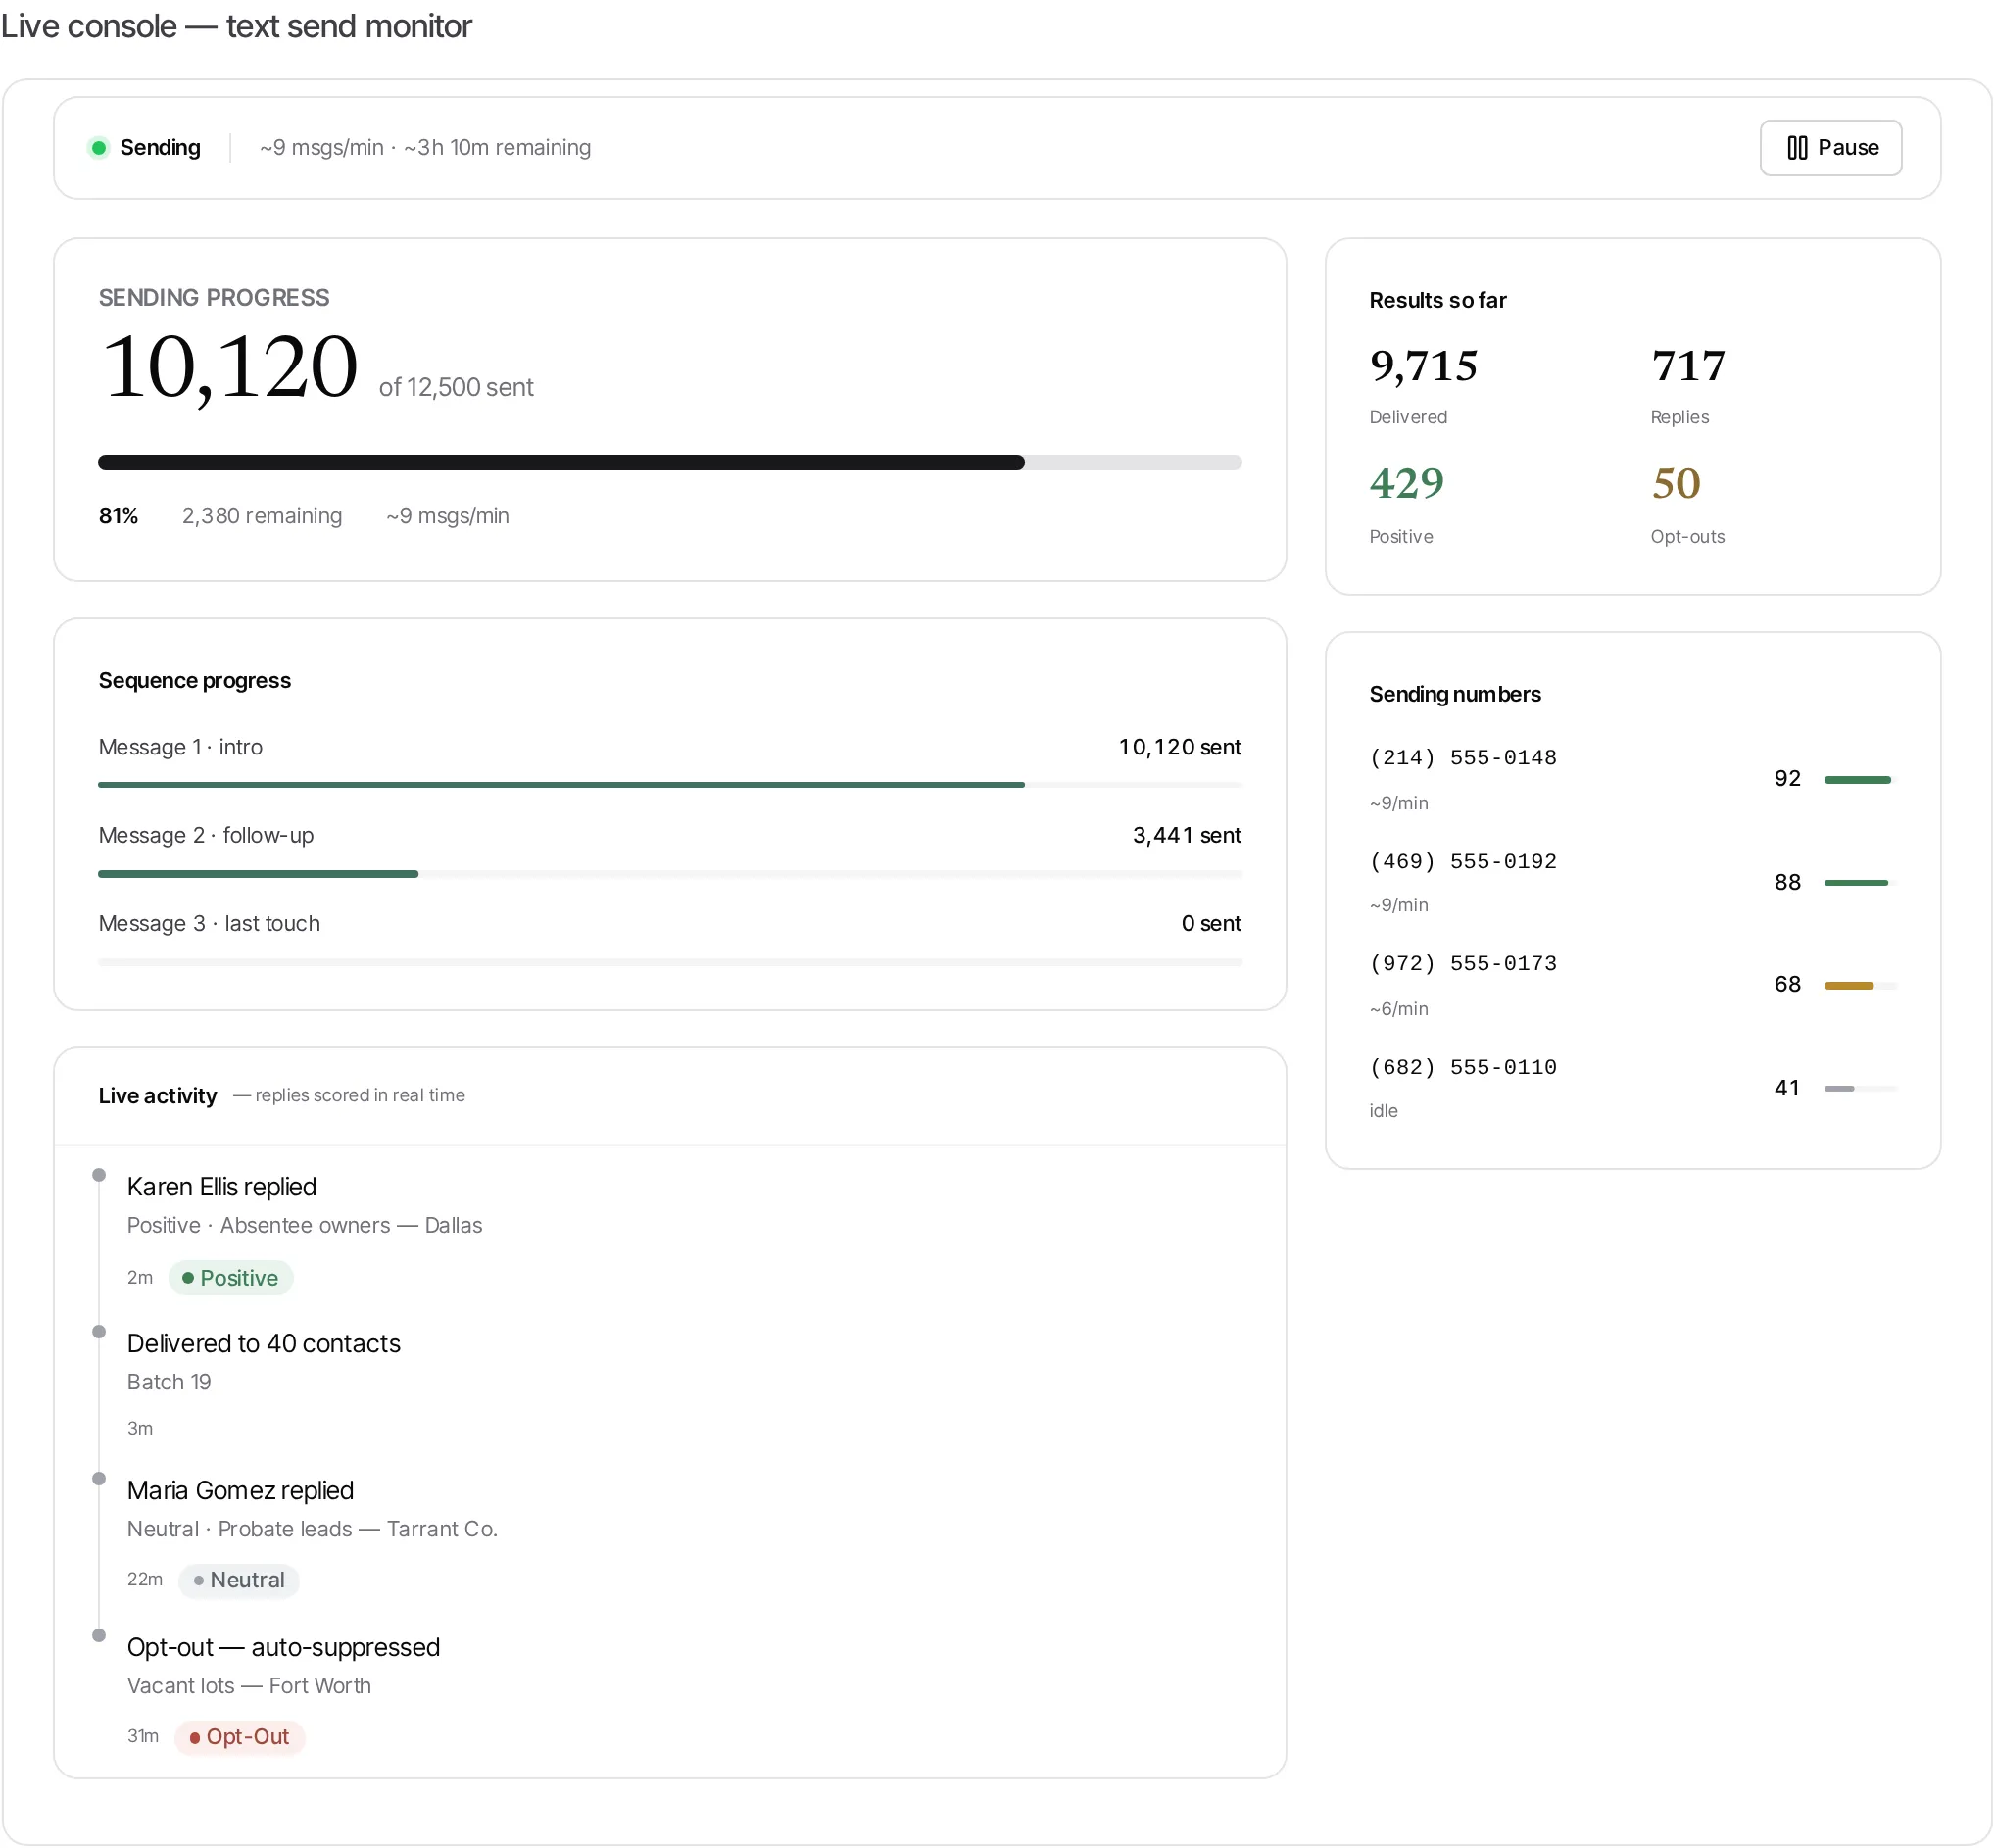Click '~6/min' rate under (972) 555-0173
Viewport: 1995px width, 1848px height.
pyautogui.click(x=1399, y=1009)
